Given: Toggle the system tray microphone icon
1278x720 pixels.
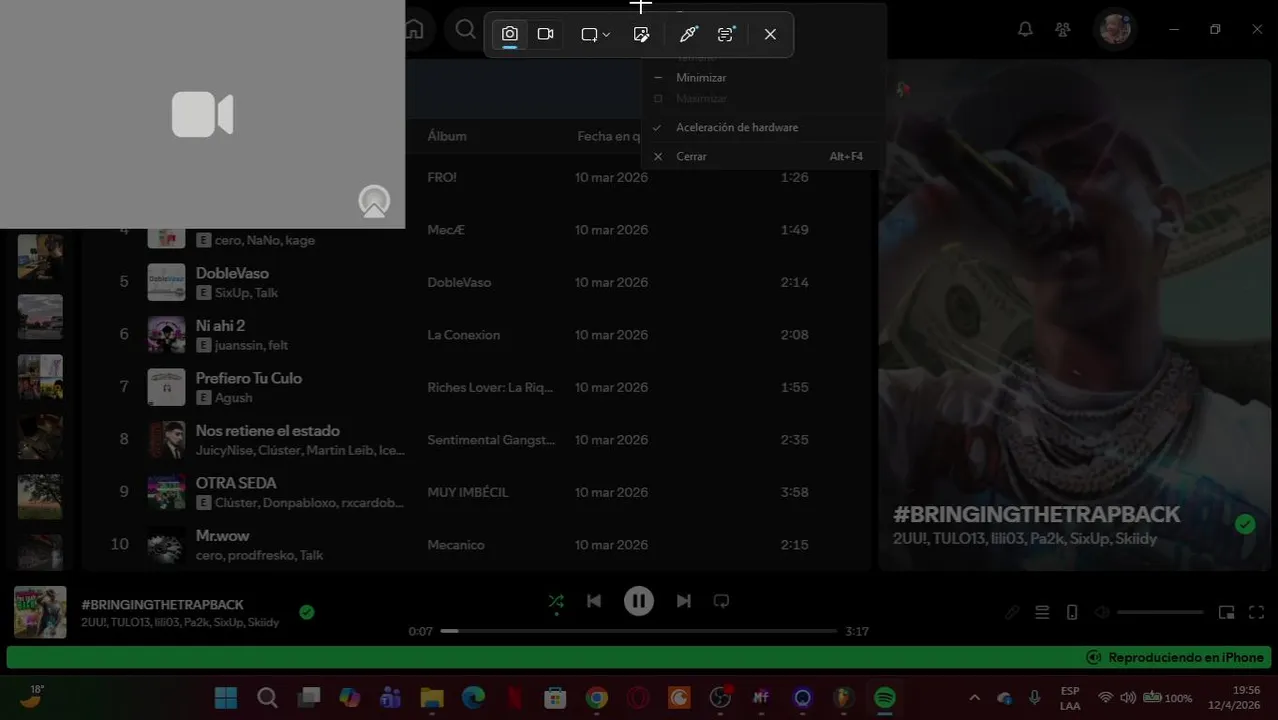Looking at the screenshot, I should pyautogui.click(x=1035, y=697).
